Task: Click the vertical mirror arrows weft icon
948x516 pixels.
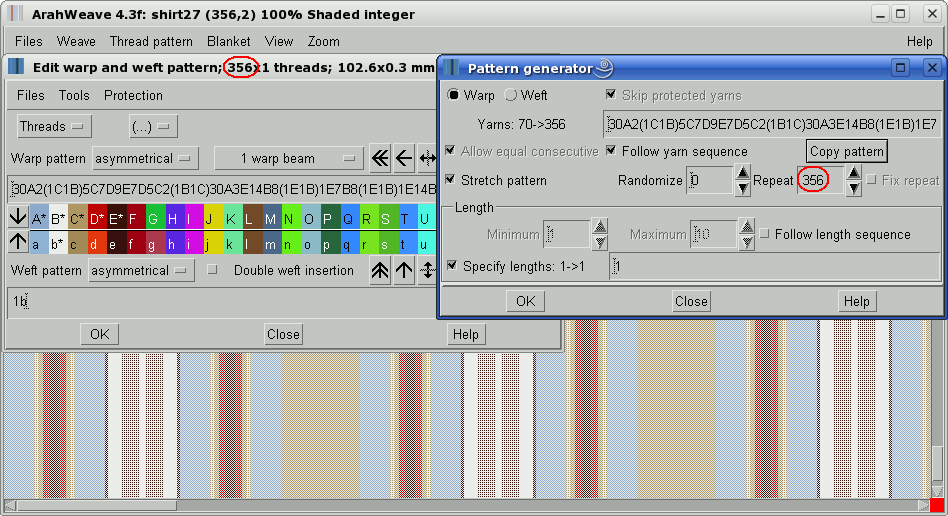Action: pos(427,270)
